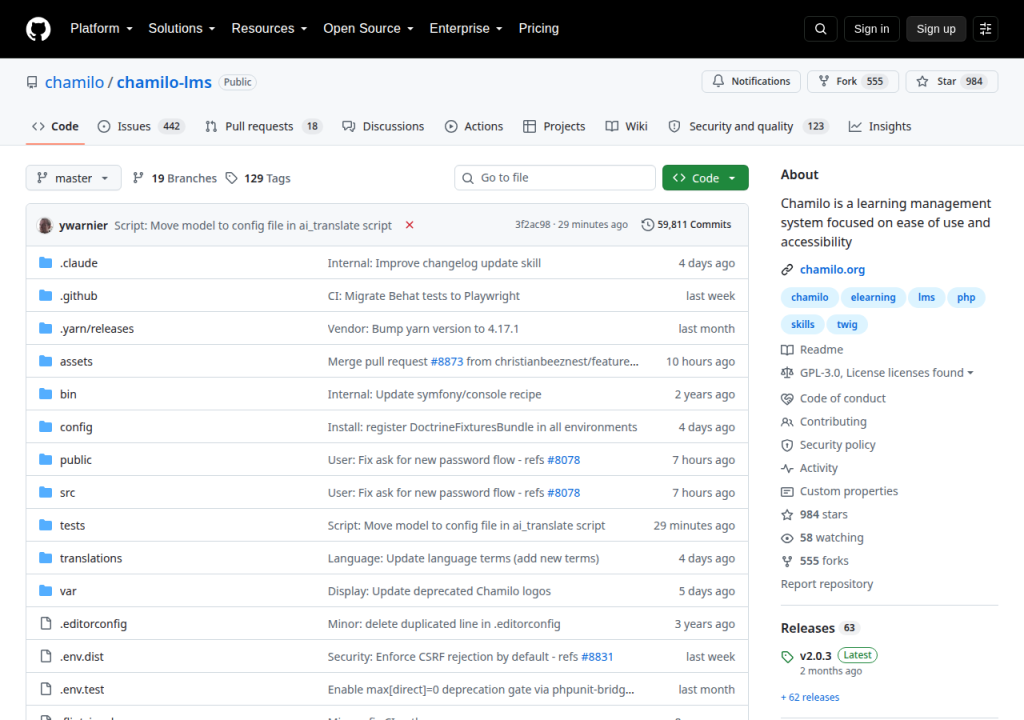Click the assets folder icon

pos(45,361)
